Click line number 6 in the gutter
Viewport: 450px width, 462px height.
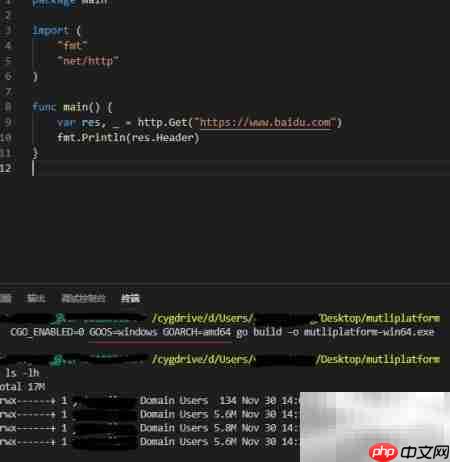point(8,76)
